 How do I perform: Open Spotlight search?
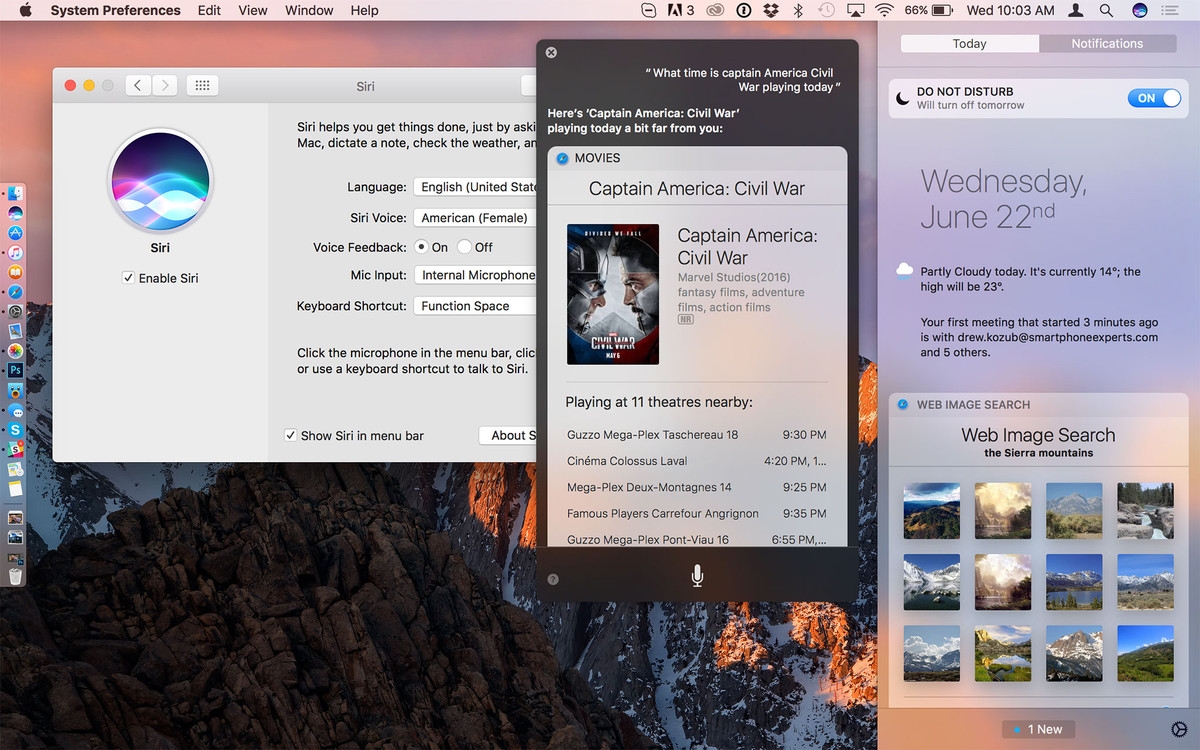[x=1104, y=11]
